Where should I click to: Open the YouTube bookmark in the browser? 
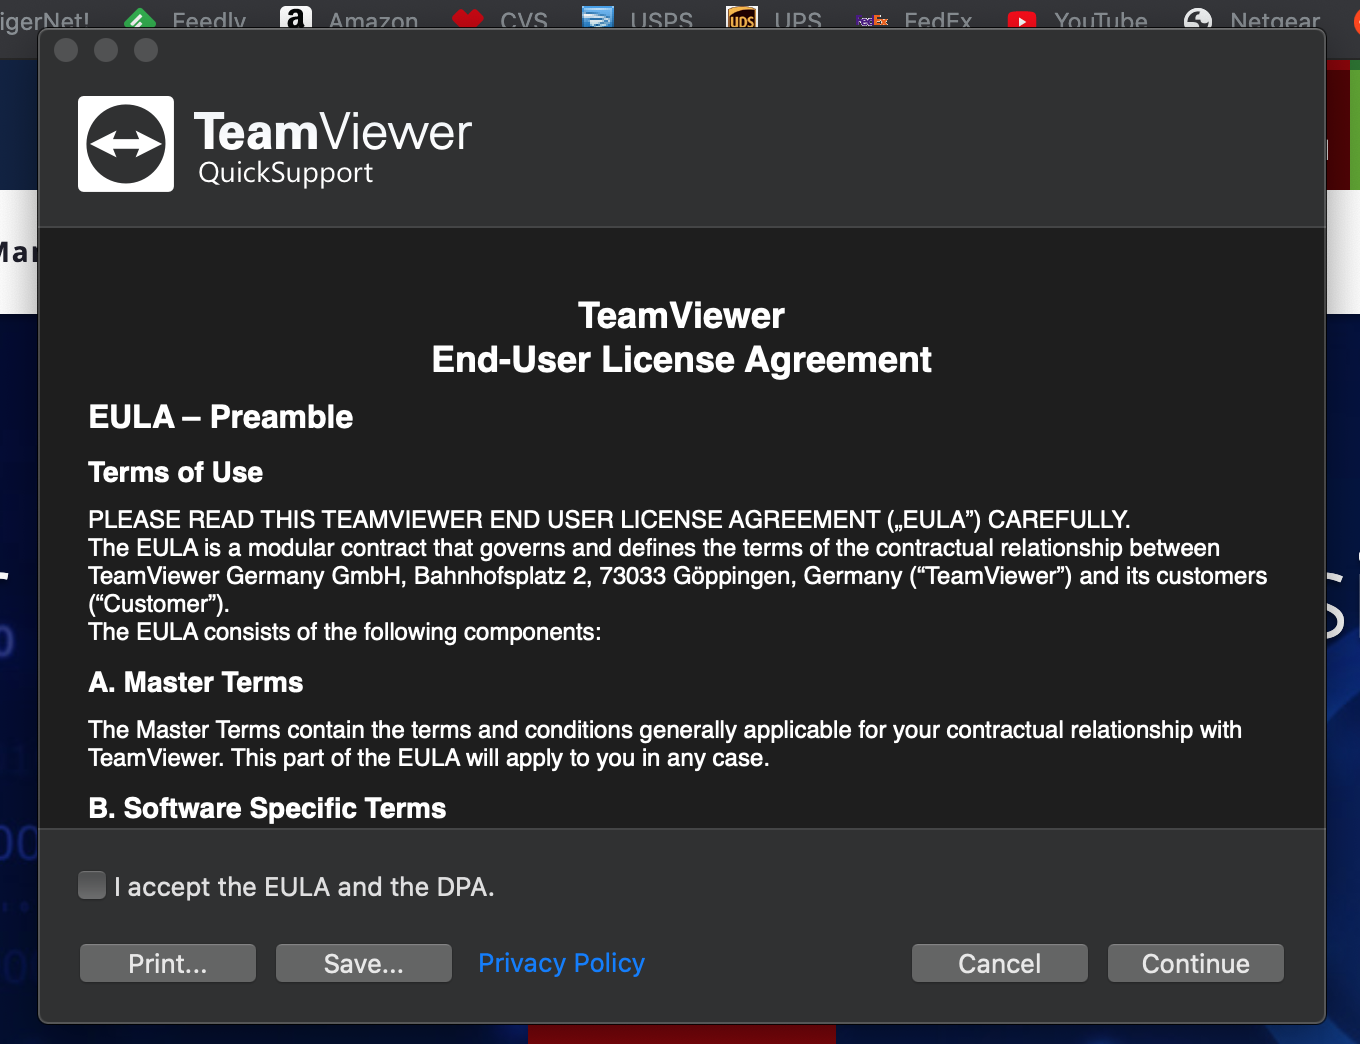coord(1077,19)
